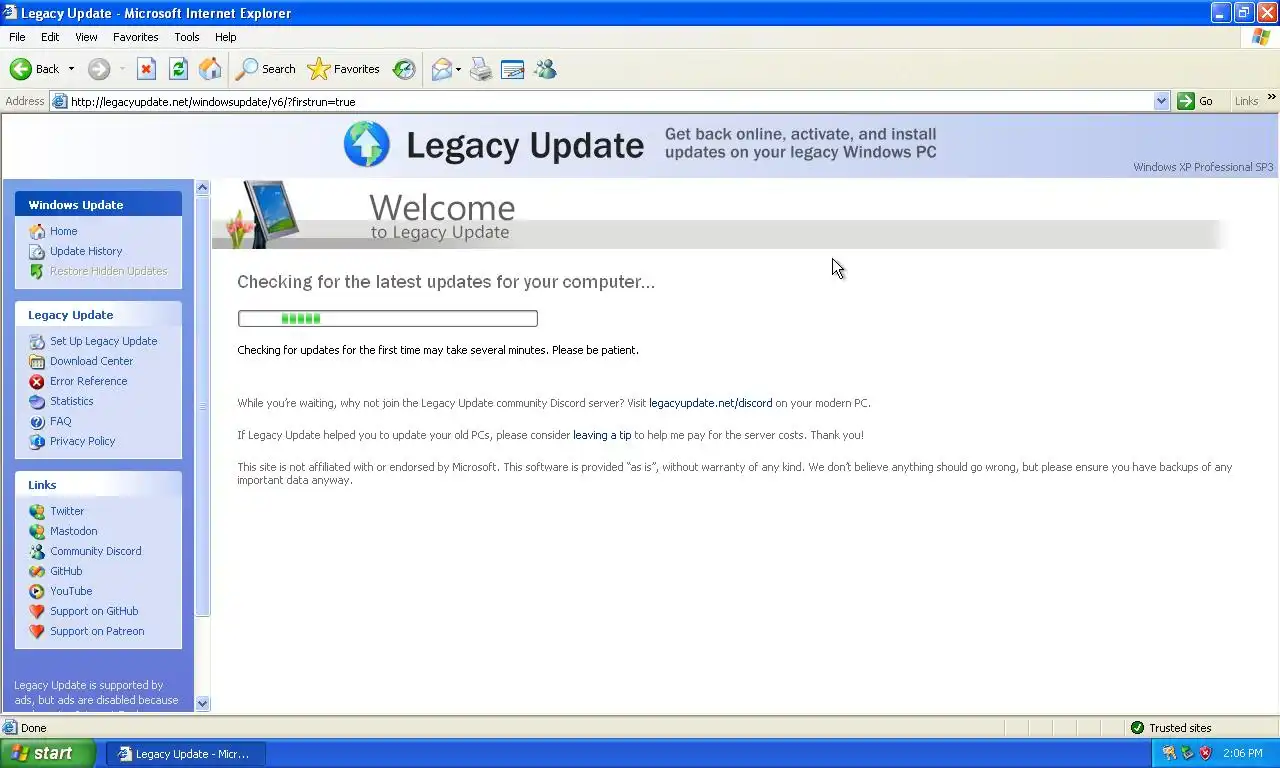Click the Legacy Update globe logo
This screenshot has height=768, width=1280.
366,145
